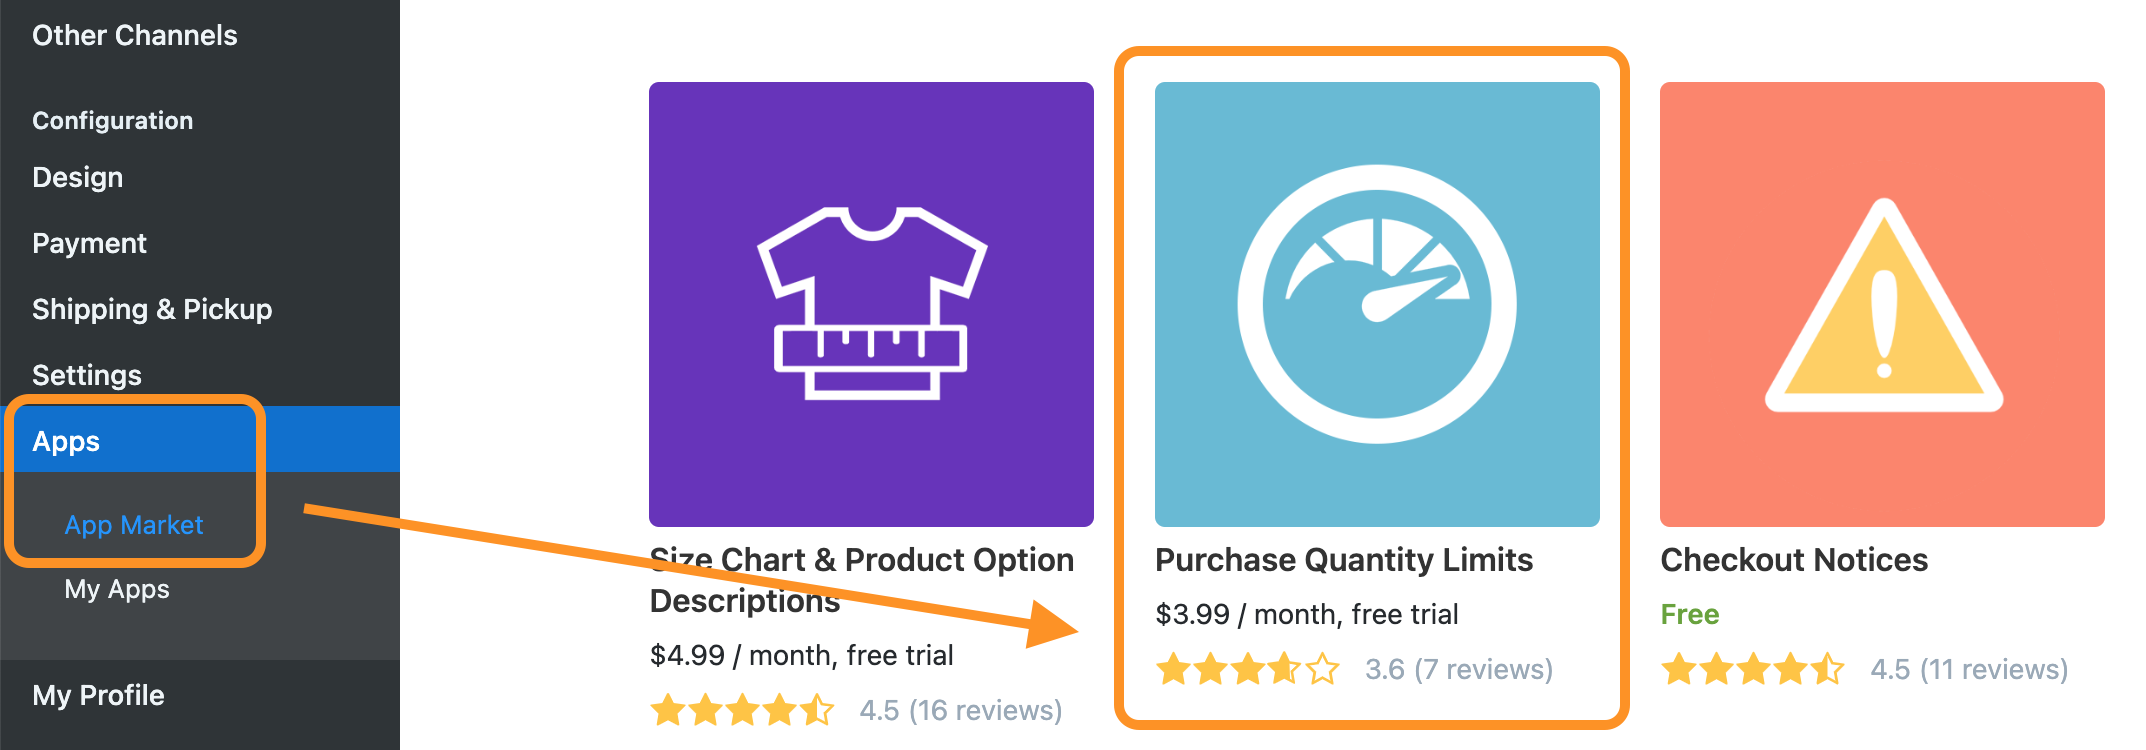
Task: Click the Checkout Notices title link
Action: tap(1794, 560)
